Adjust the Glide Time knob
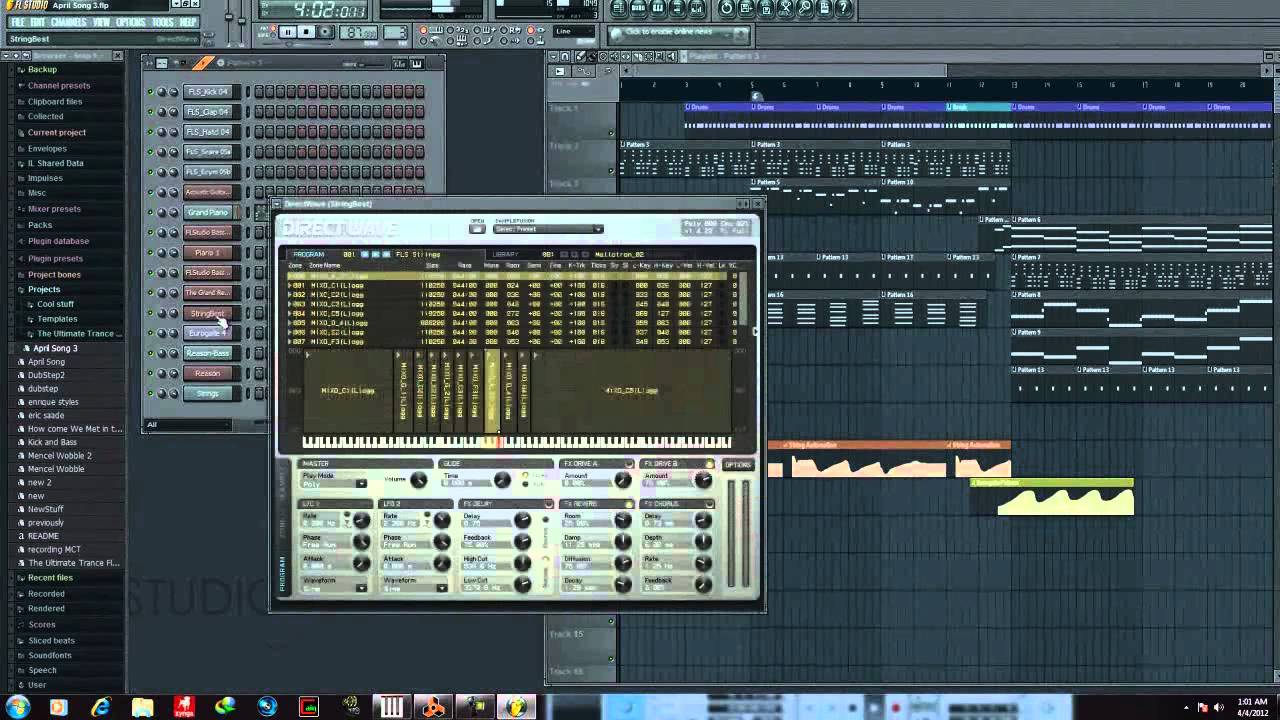 [501, 481]
